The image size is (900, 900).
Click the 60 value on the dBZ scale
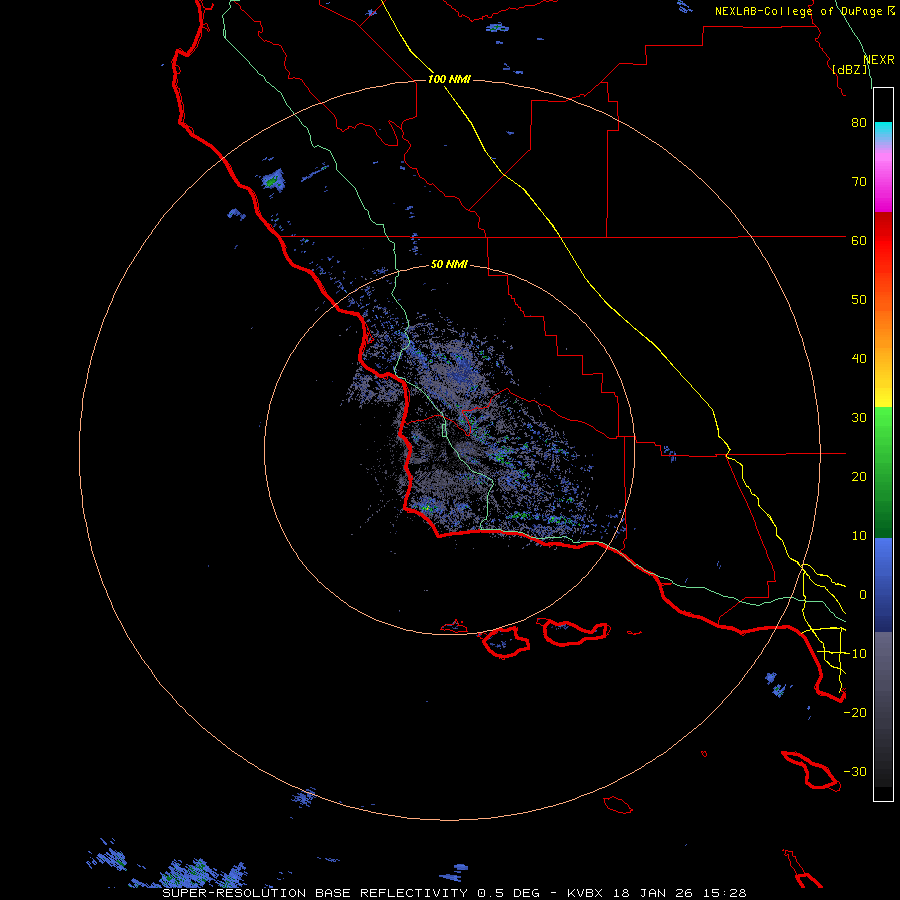[x=859, y=241]
